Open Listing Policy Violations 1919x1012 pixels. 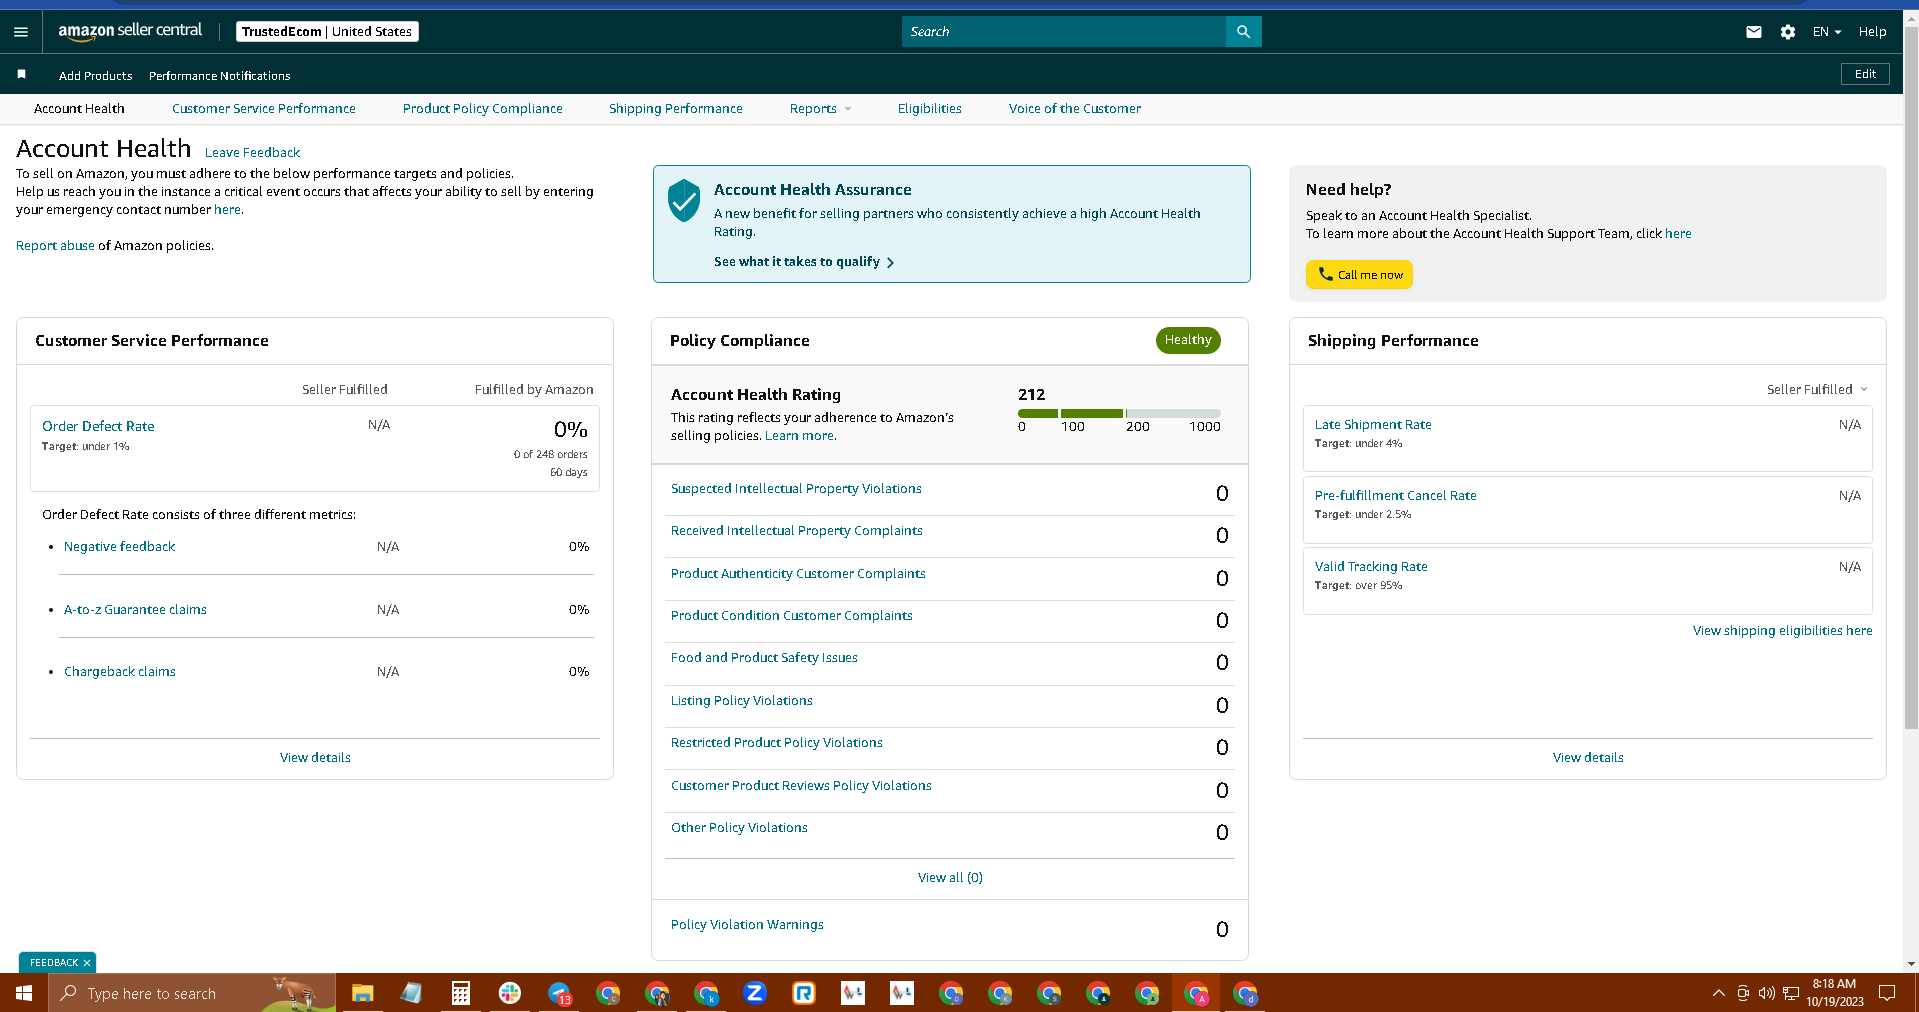pyautogui.click(x=742, y=701)
